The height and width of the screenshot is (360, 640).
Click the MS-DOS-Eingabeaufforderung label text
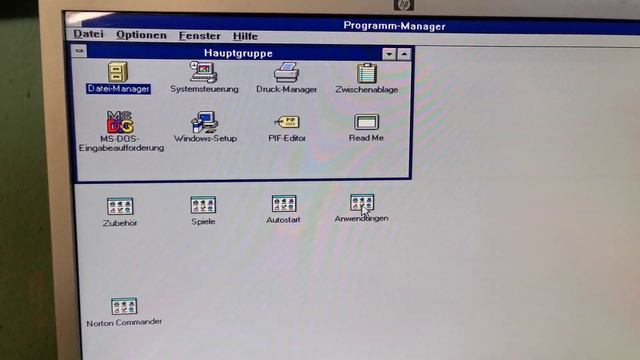[121, 143]
